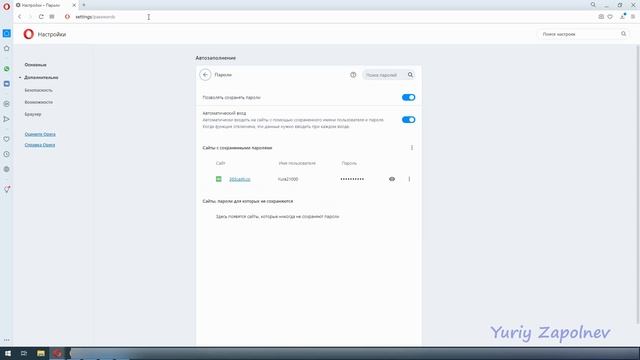Open the sidebar home icon
The image size is (640, 360).
(x=7, y=48)
